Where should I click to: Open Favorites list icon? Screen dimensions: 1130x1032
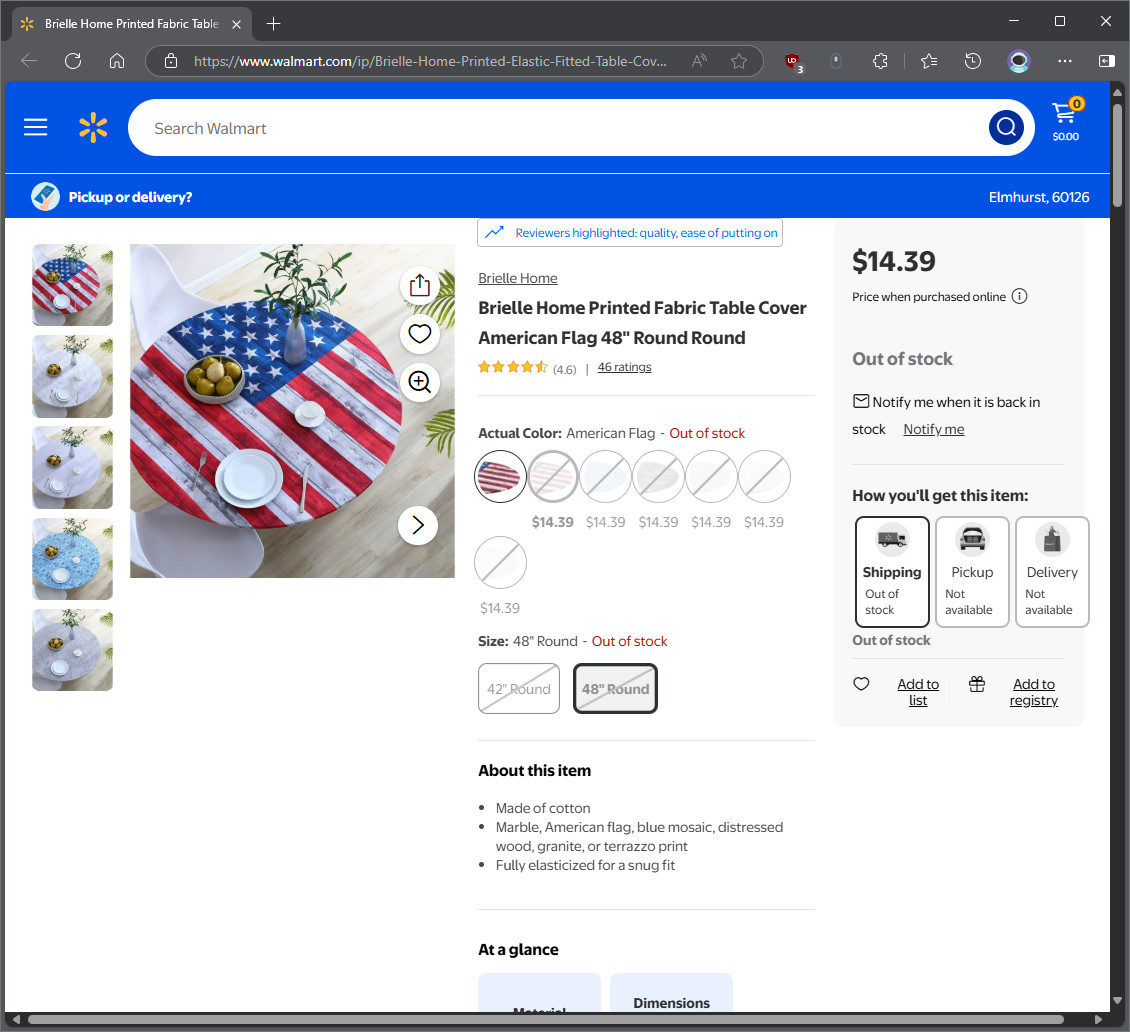pyautogui.click(x=929, y=61)
